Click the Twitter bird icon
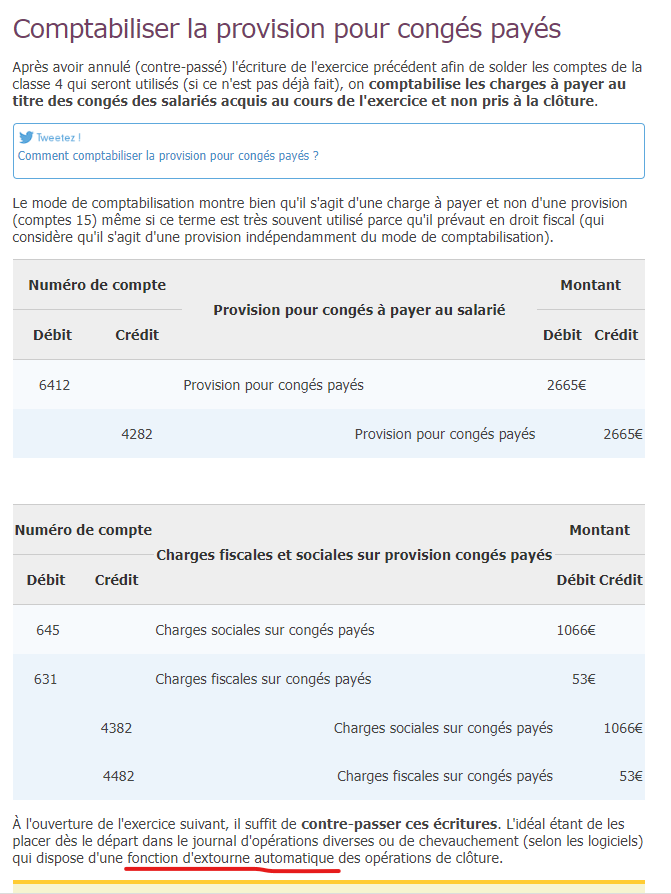 26,138
